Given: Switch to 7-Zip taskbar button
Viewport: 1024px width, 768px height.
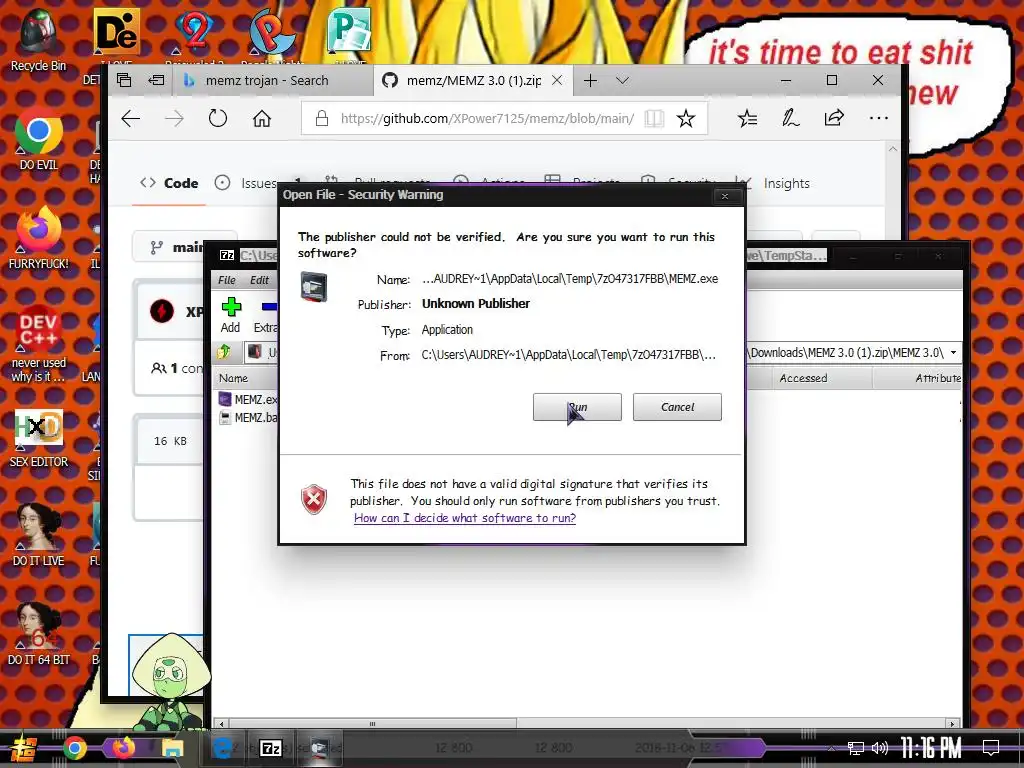Looking at the screenshot, I should click(x=270, y=748).
